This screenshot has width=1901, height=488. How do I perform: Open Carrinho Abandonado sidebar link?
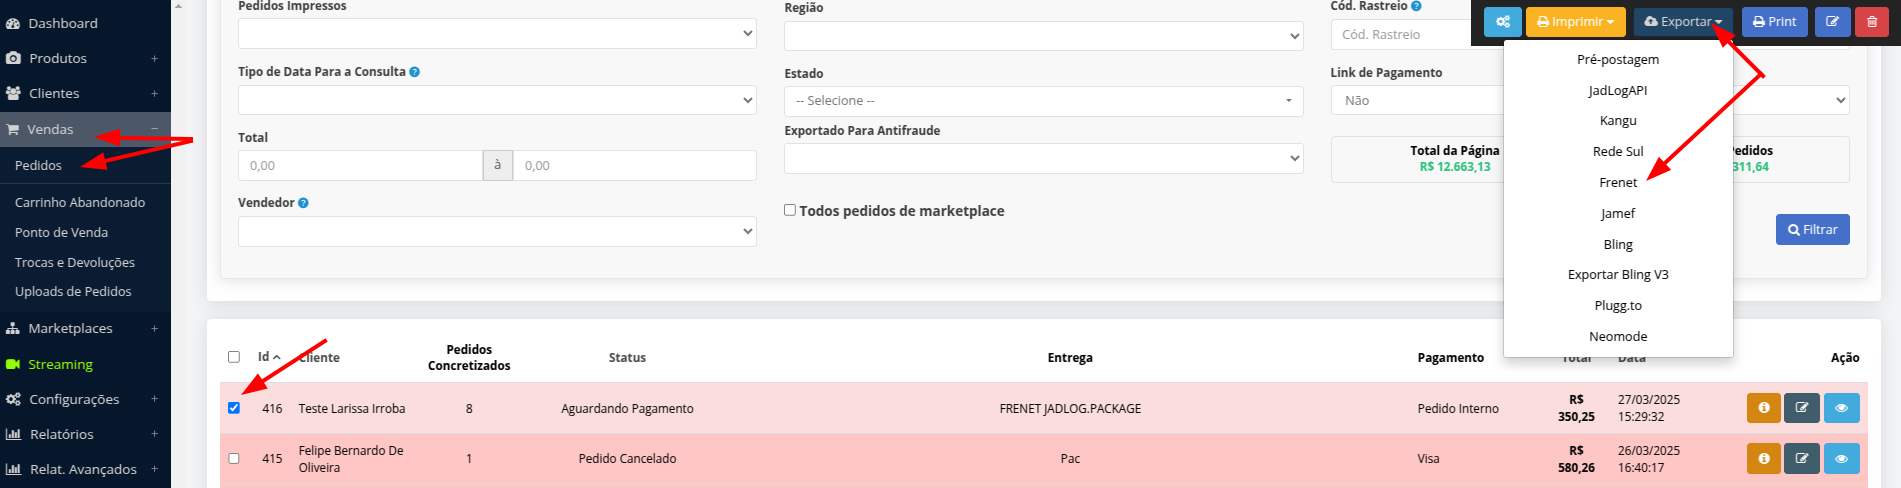[x=80, y=203]
